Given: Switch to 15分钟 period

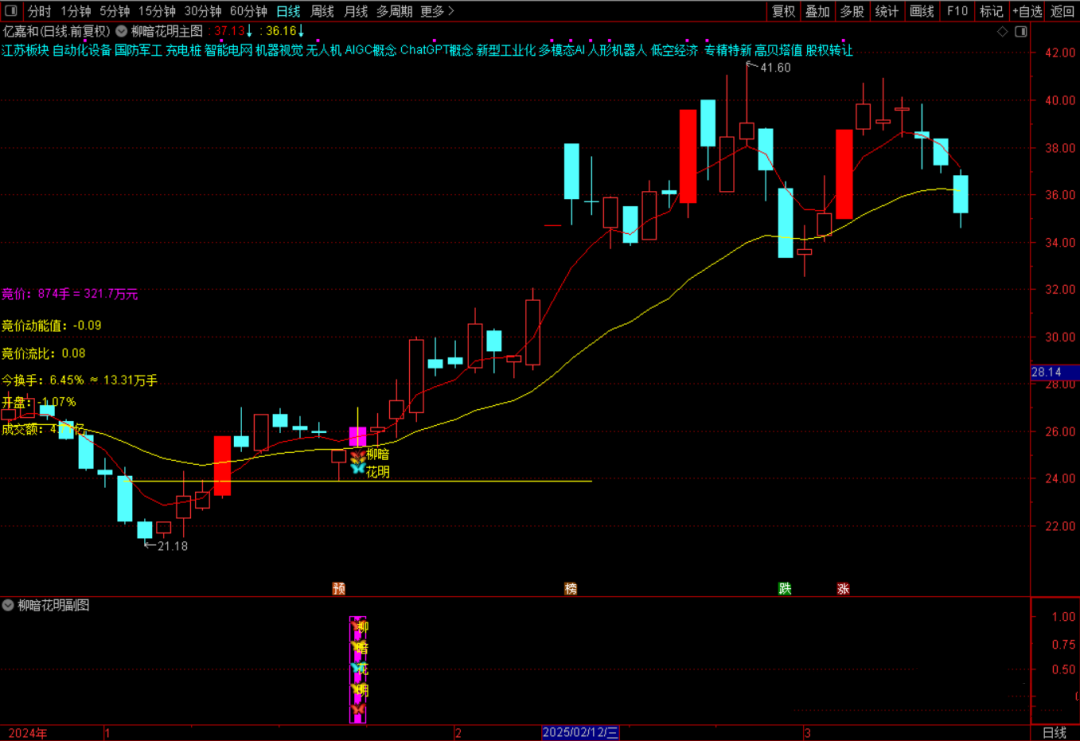Looking at the screenshot, I should 156,11.
